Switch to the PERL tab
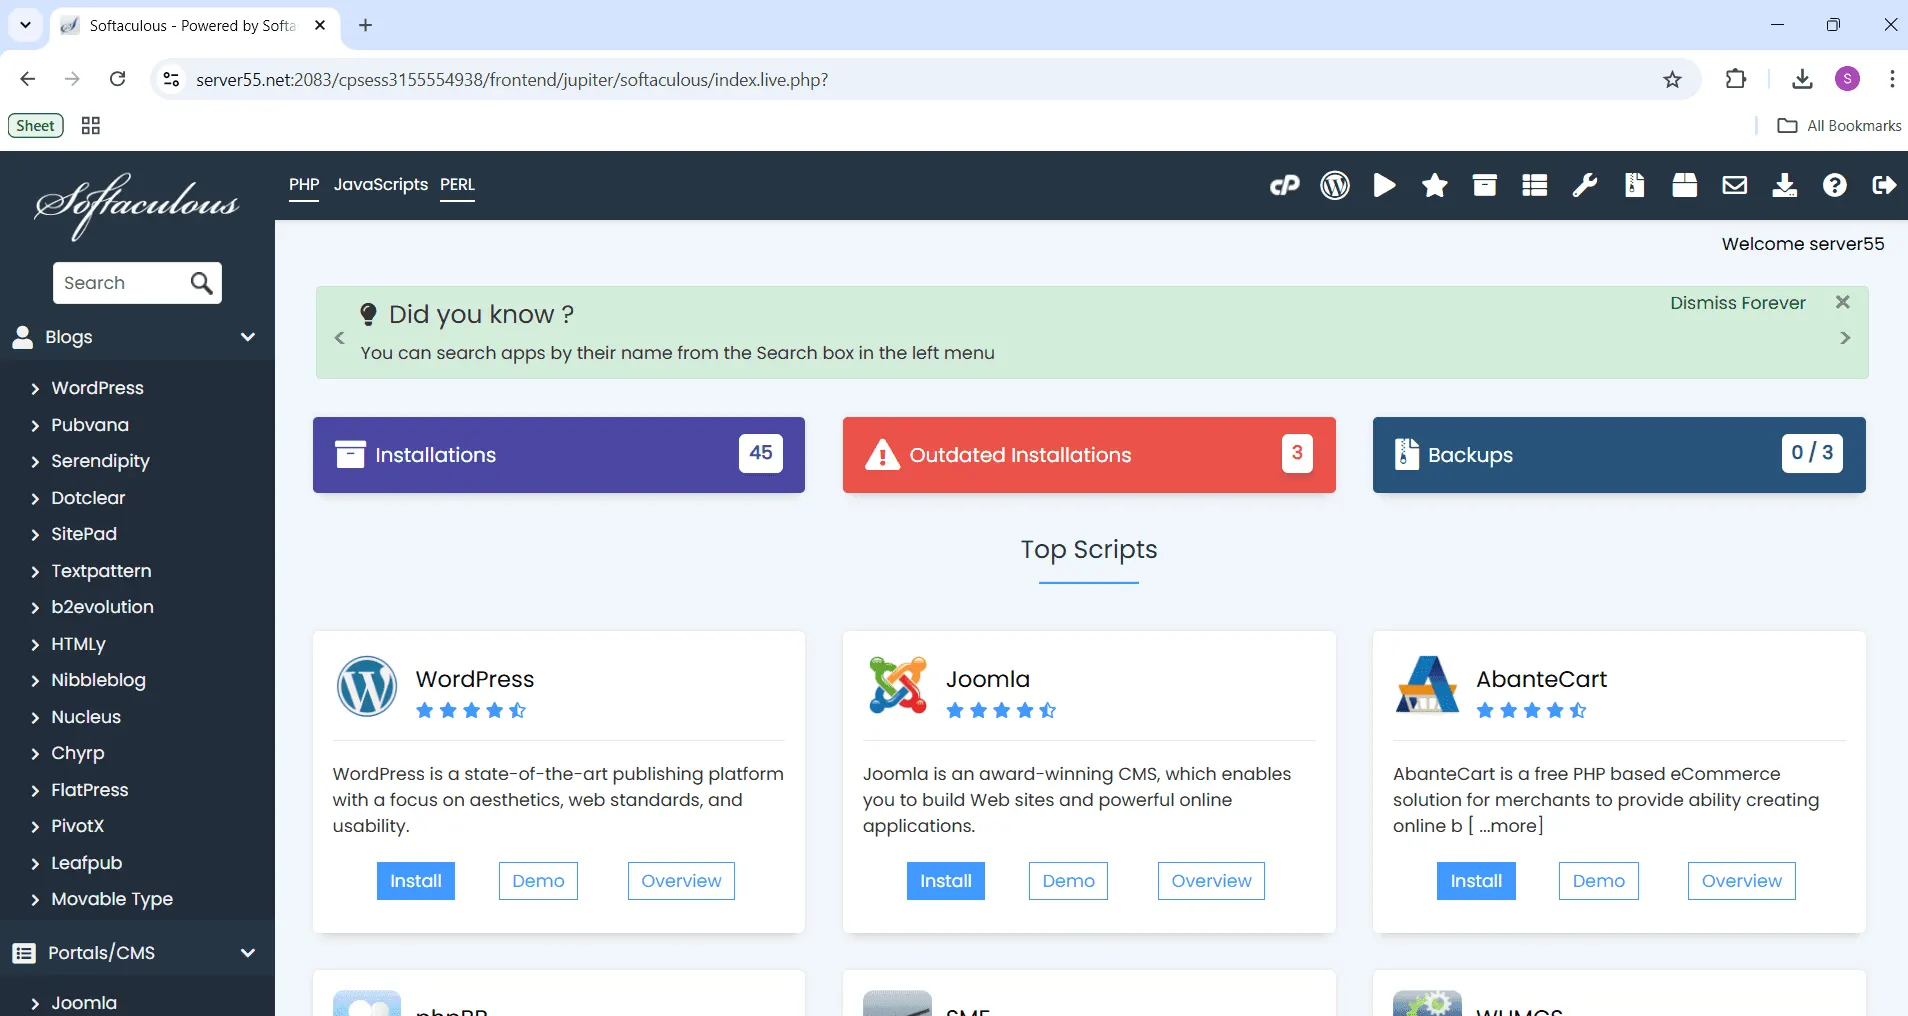This screenshot has height=1016, width=1908. (457, 185)
